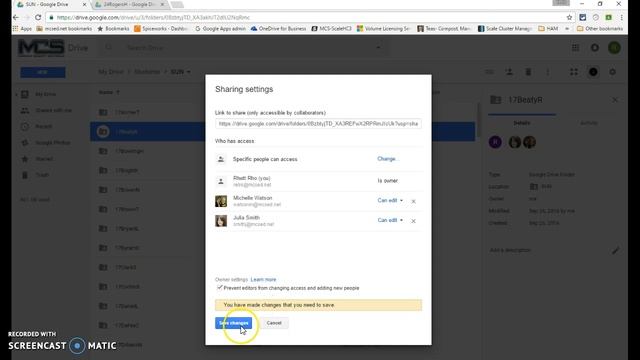Image resolution: width=640 pixels, height=360 pixels.
Task: Click the Save changes button
Action: 233,323
